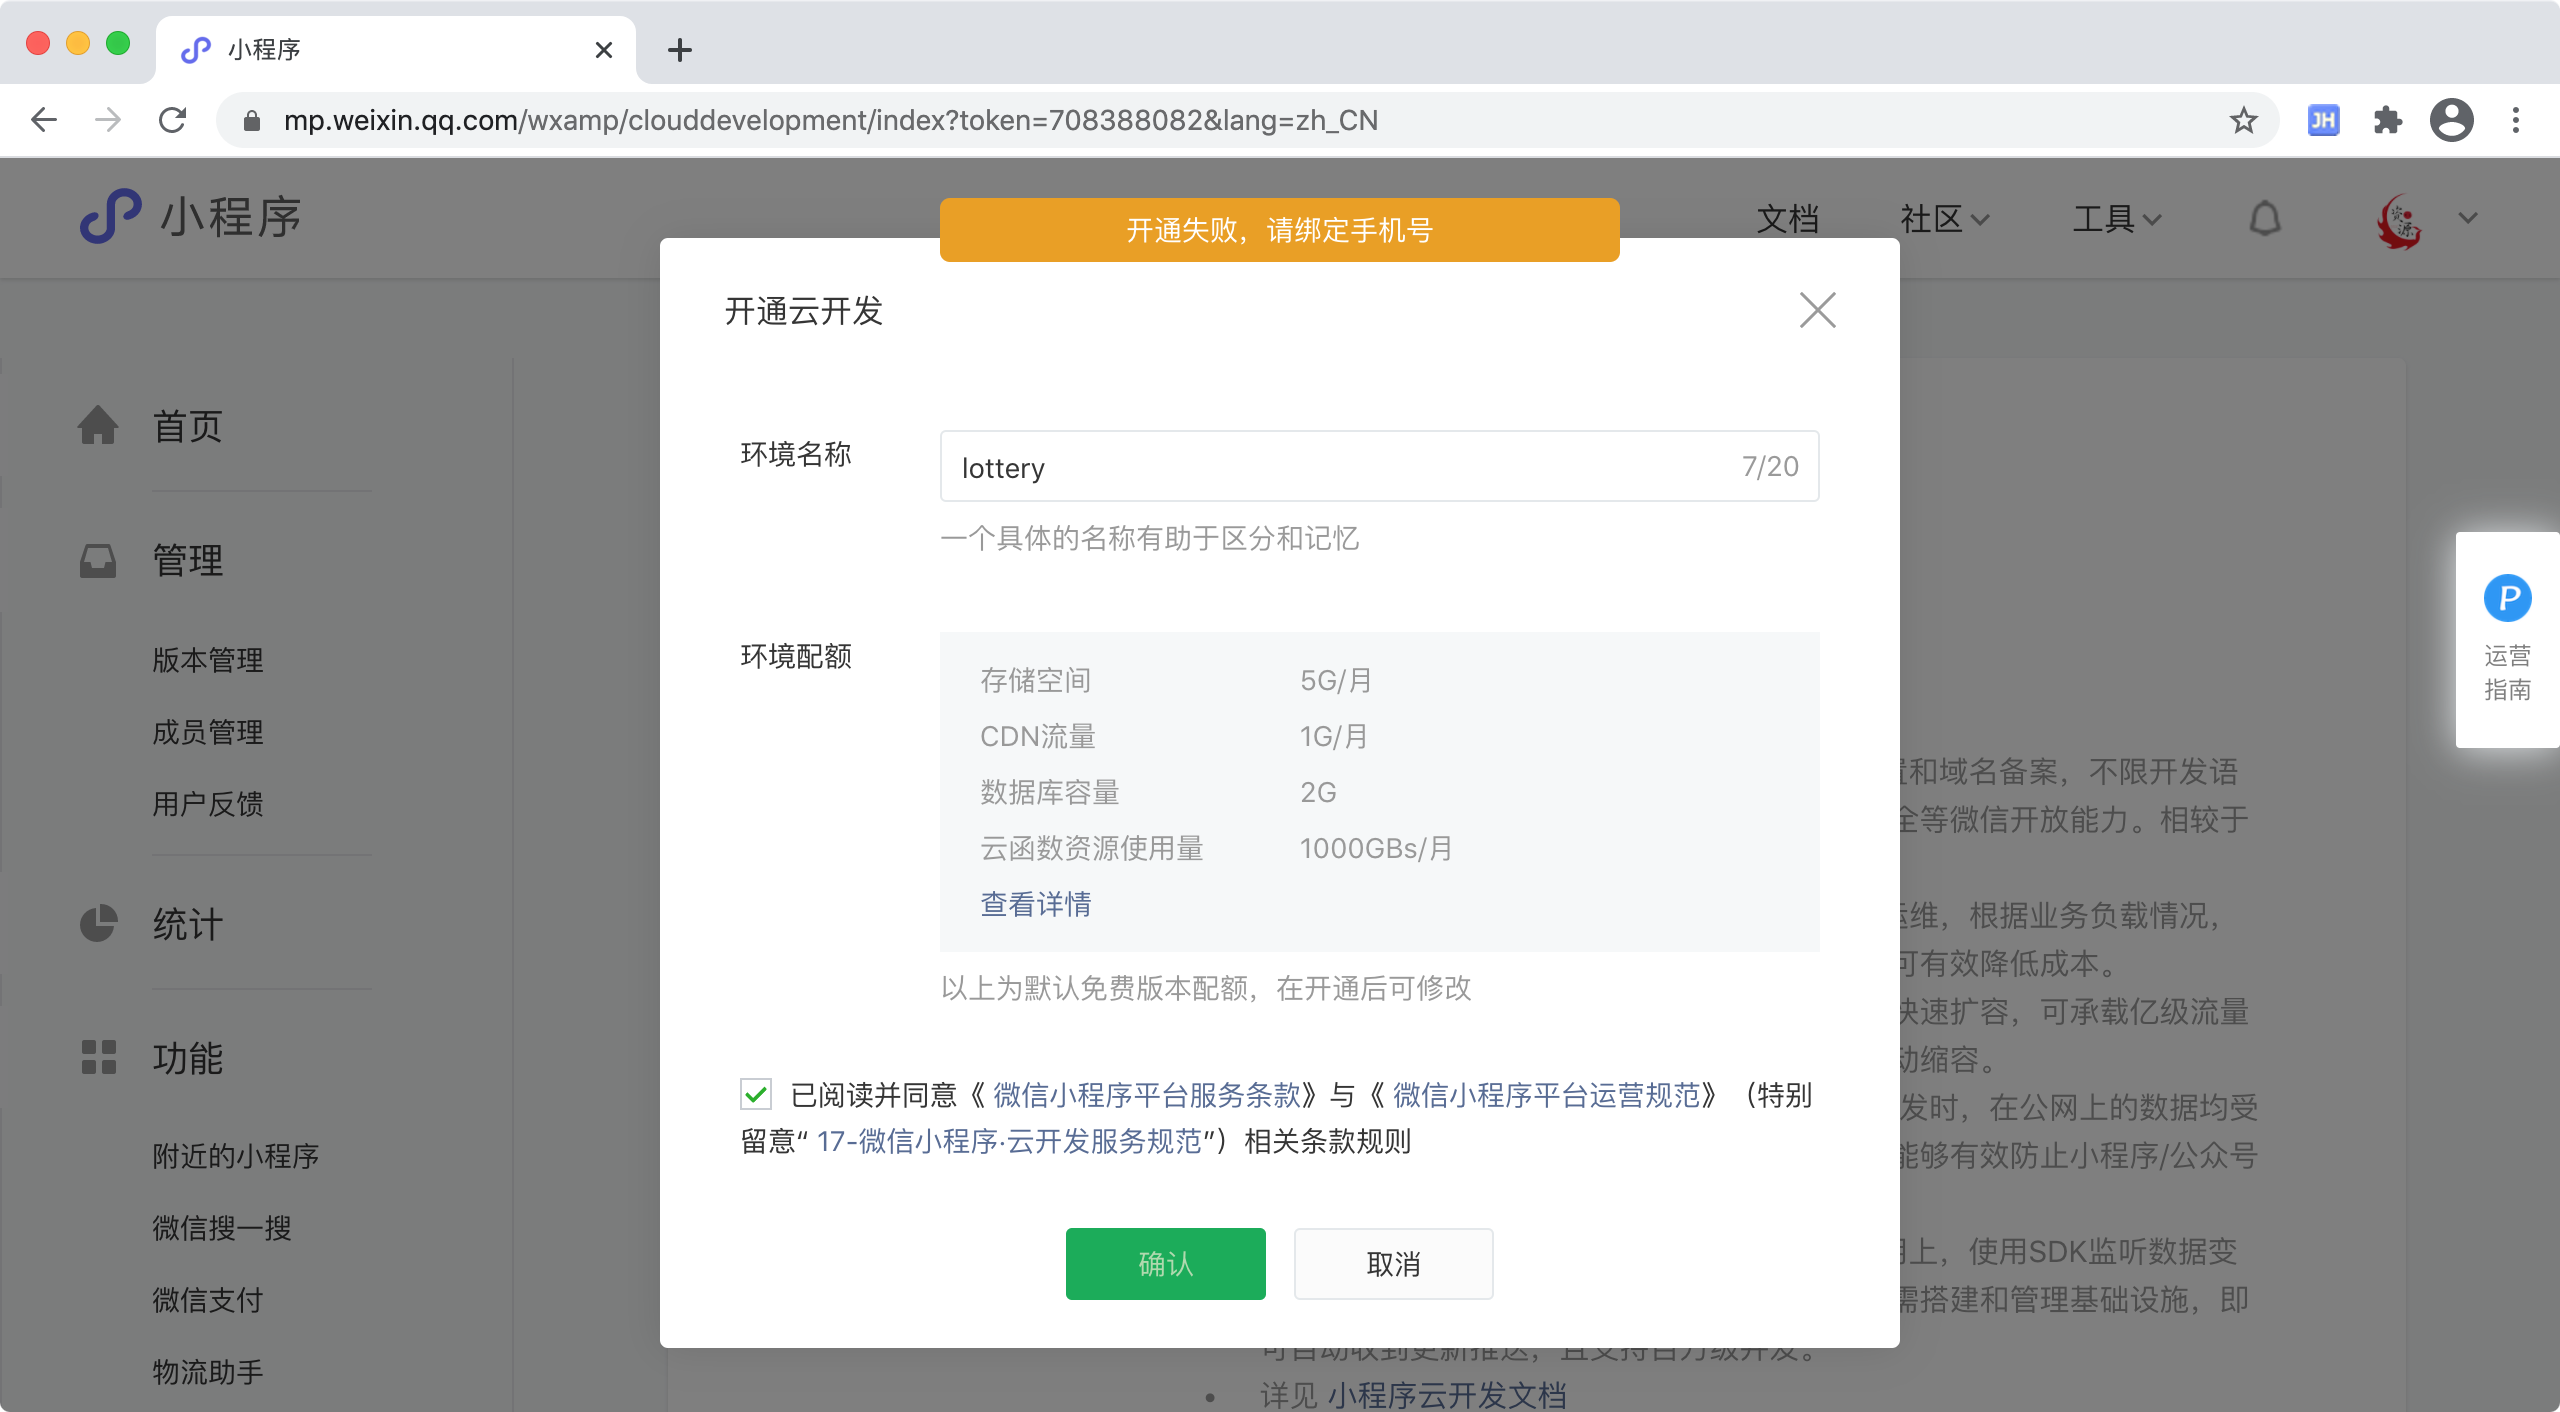
Task: Close the 开通云开发 dialog
Action: click(x=1817, y=310)
